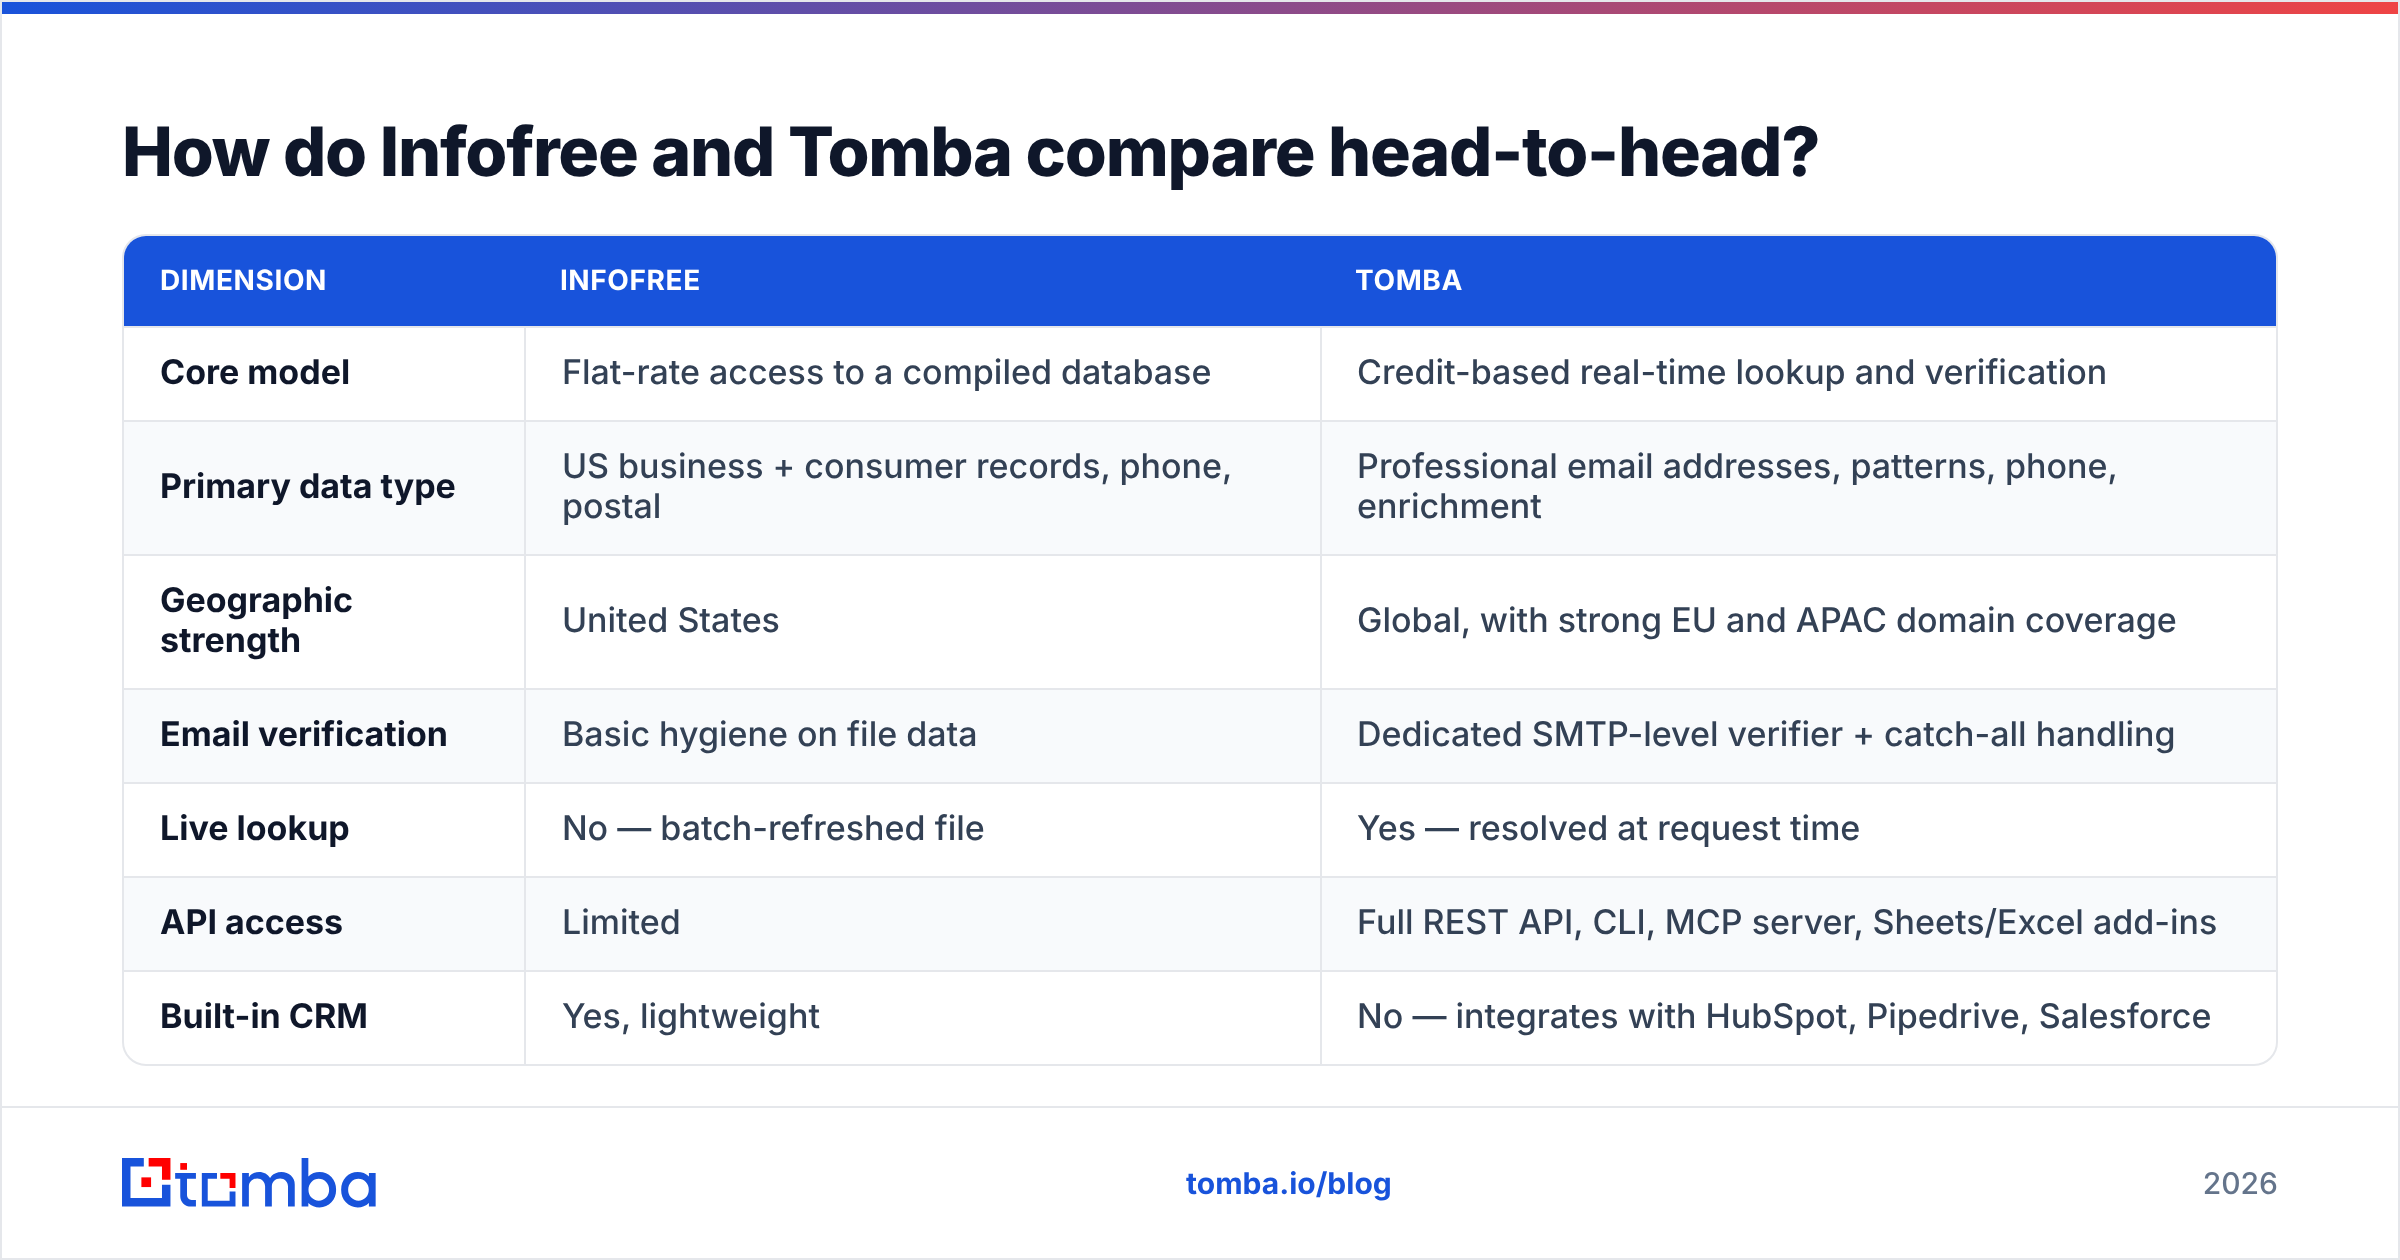2400x1260 pixels.
Task: Click the INFOFREE column header
Action: [x=630, y=280]
